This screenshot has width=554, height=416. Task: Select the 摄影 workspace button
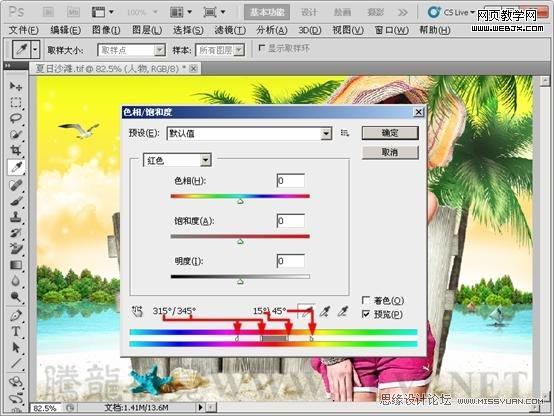point(375,12)
